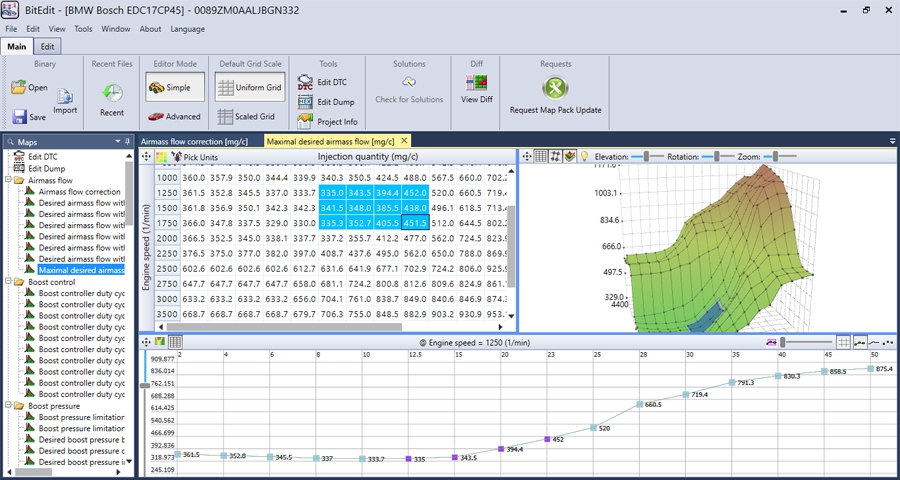The height and width of the screenshot is (480, 900).
Task: Open the Edit Dump tool in ribbon
Action: [x=325, y=102]
